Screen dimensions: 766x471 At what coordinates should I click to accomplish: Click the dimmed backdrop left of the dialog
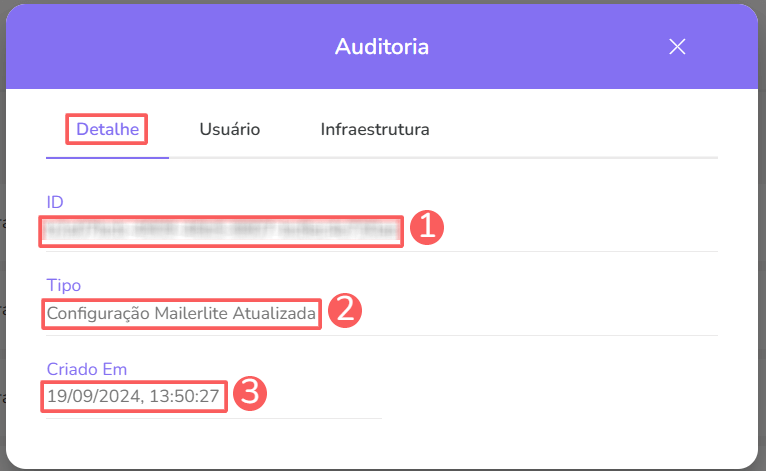click(2, 300)
